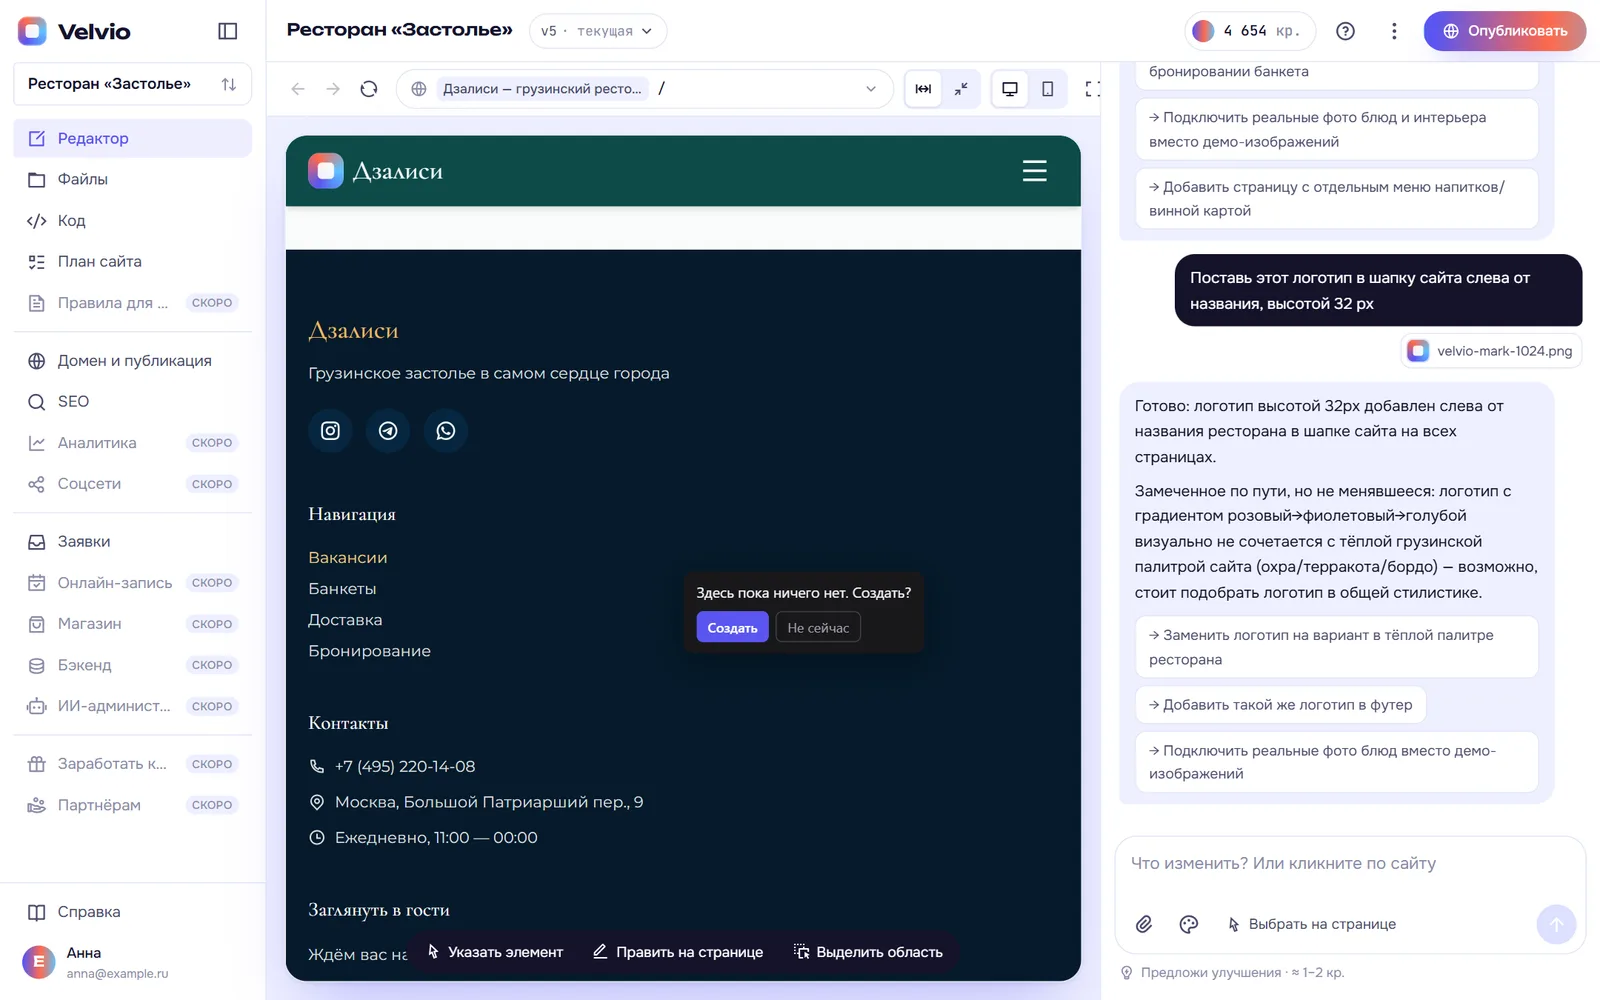Enter fullscreen preview mode
Viewport: 1600px width, 1000px height.
point(1092,89)
